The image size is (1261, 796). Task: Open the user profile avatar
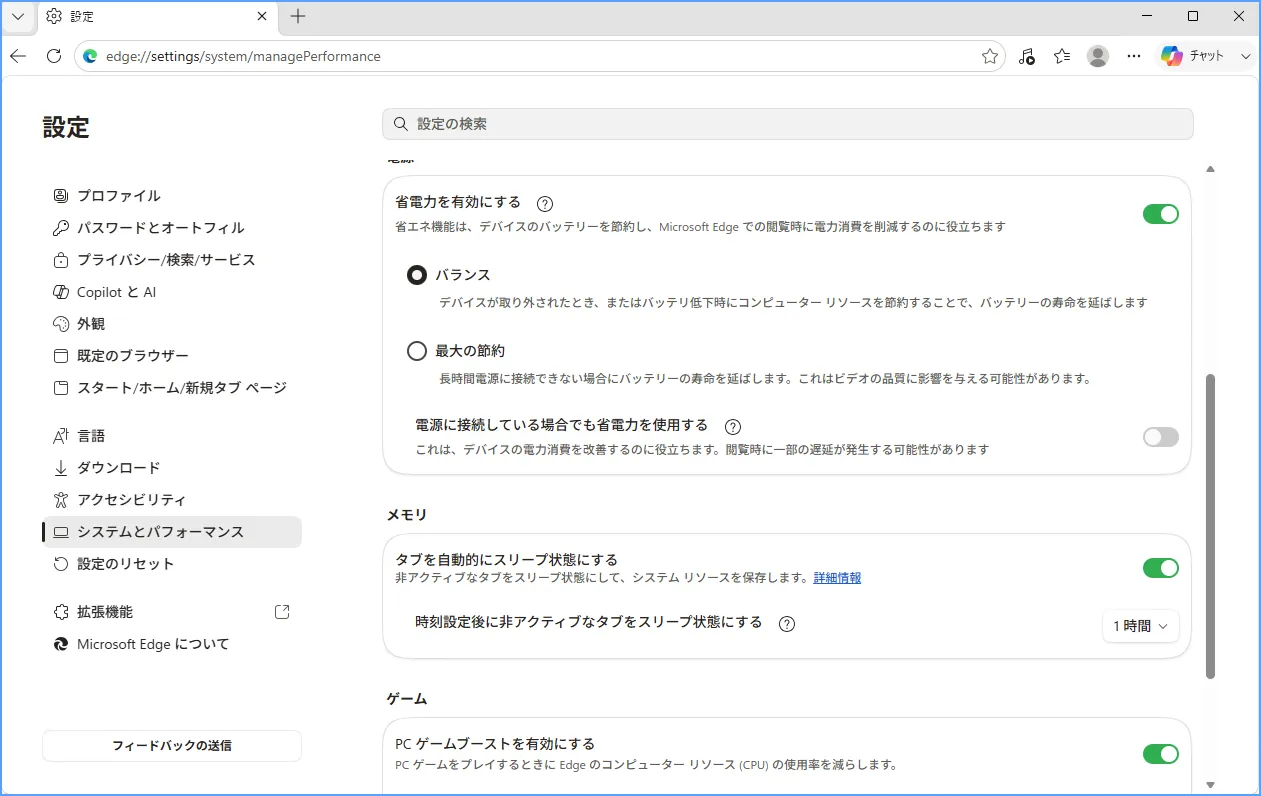click(1098, 56)
